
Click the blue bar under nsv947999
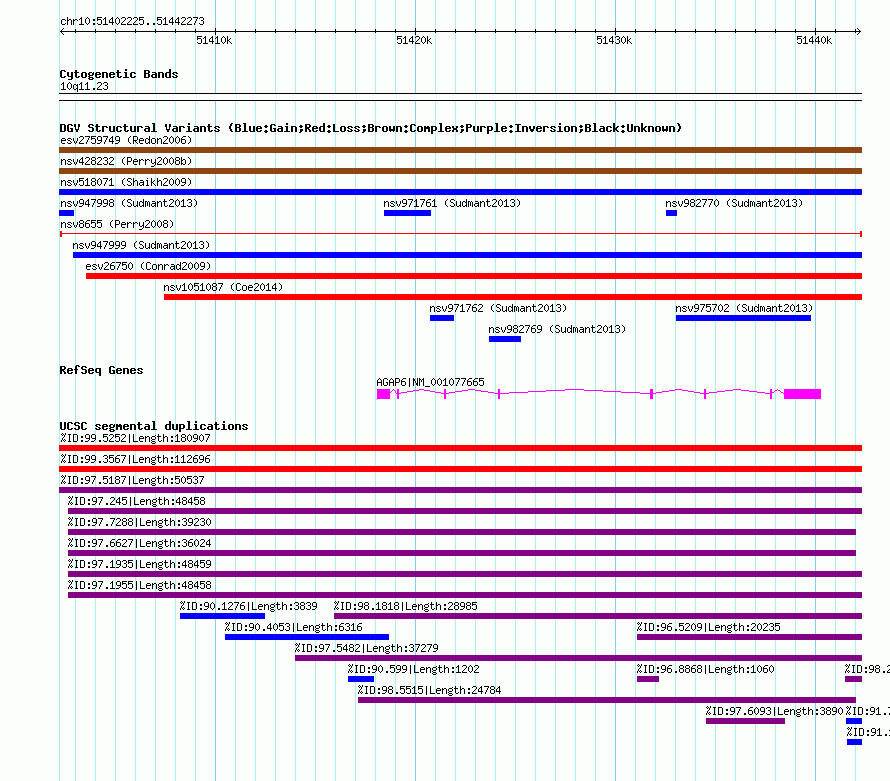467,255
